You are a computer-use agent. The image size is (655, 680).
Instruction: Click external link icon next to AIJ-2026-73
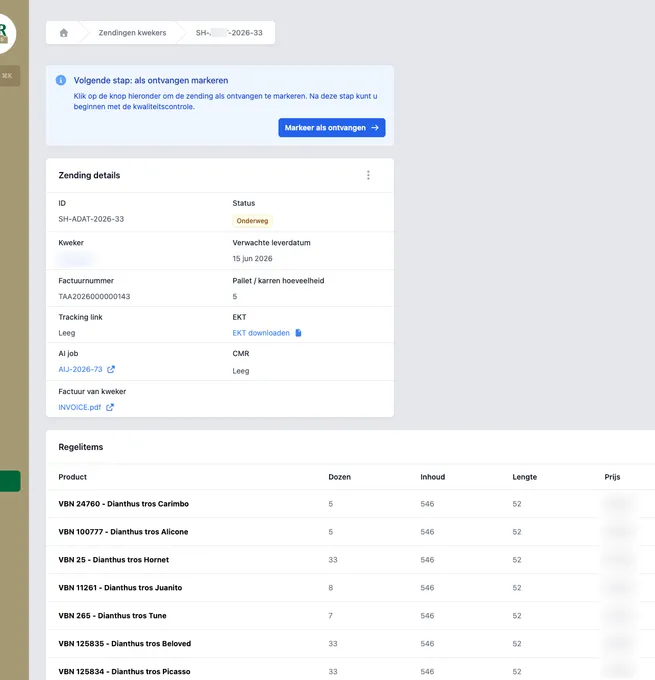point(111,369)
